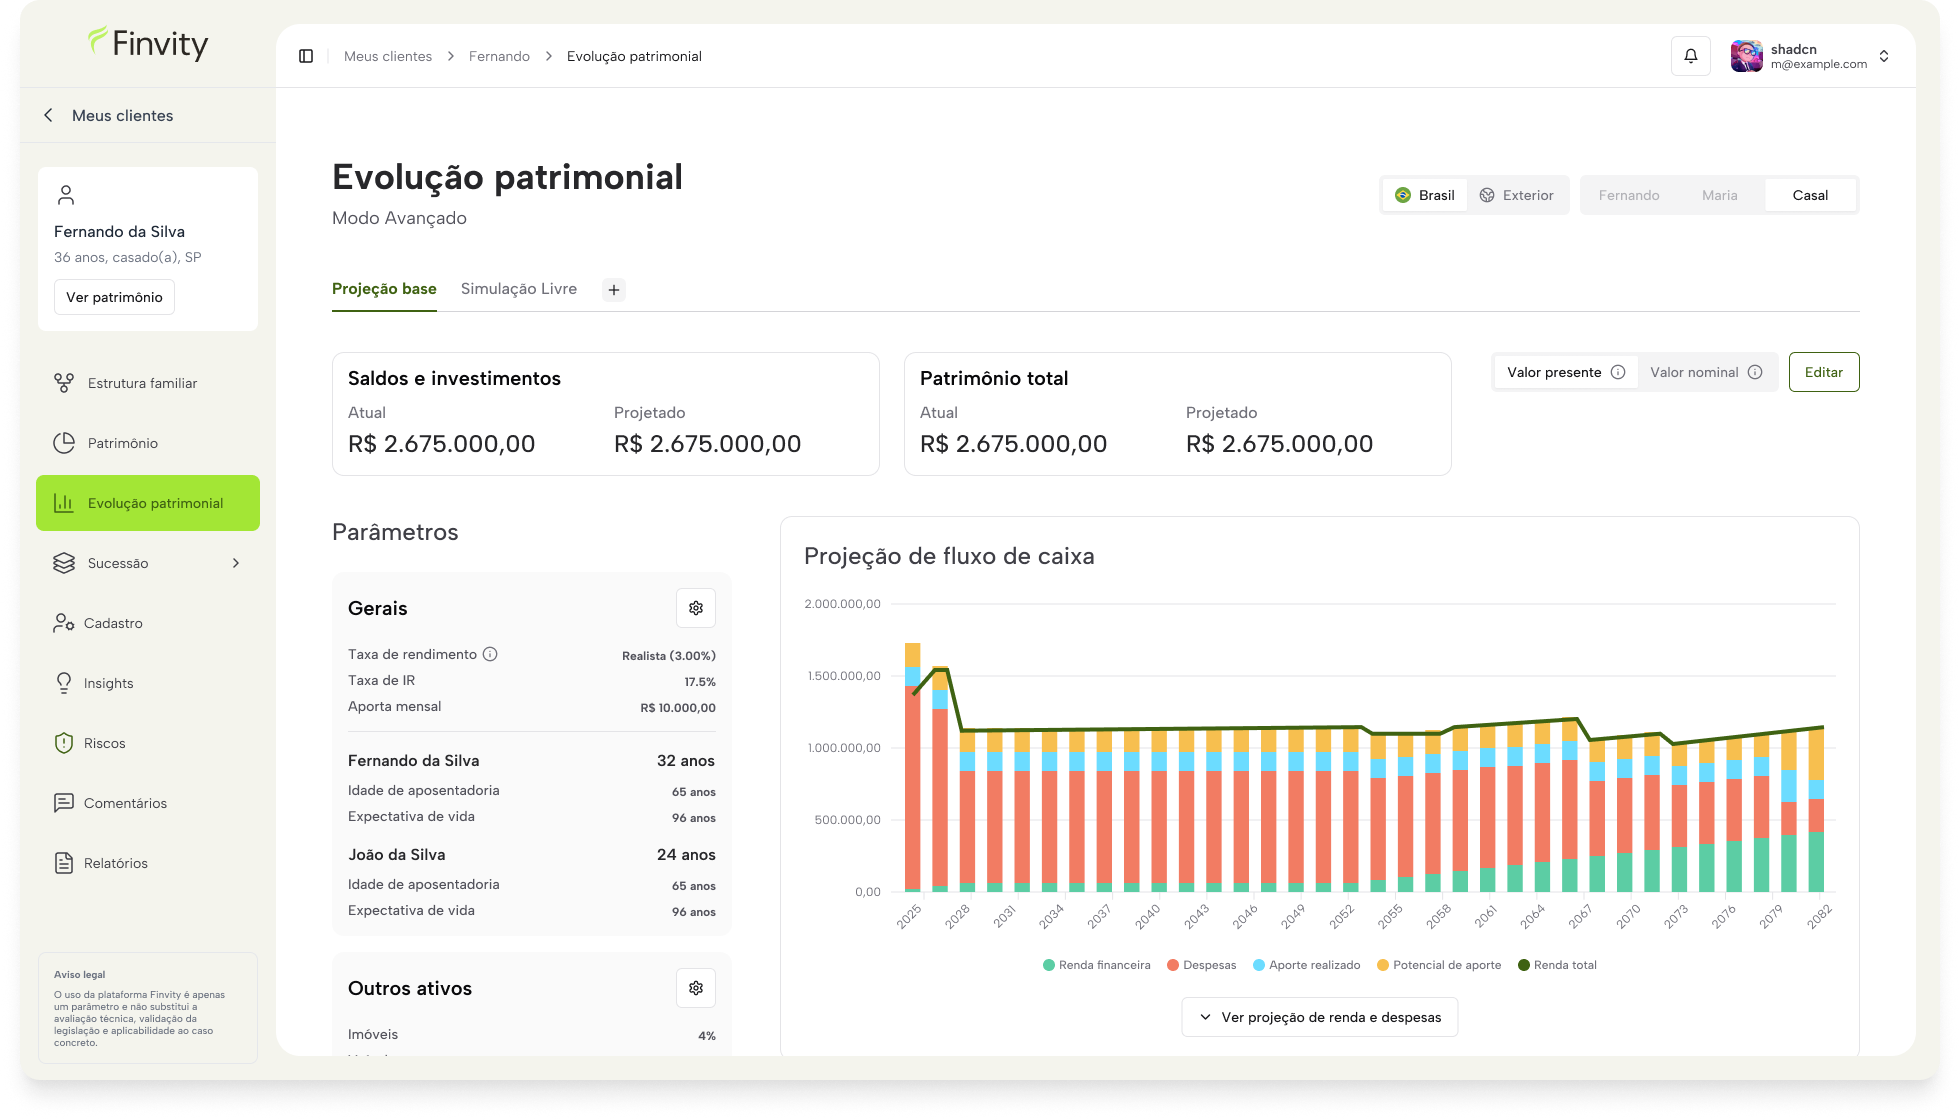Image resolution: width=1960 pixels, height=1120 pixels.
Task: Open the notifications bell
Action: coord(1690,56)
